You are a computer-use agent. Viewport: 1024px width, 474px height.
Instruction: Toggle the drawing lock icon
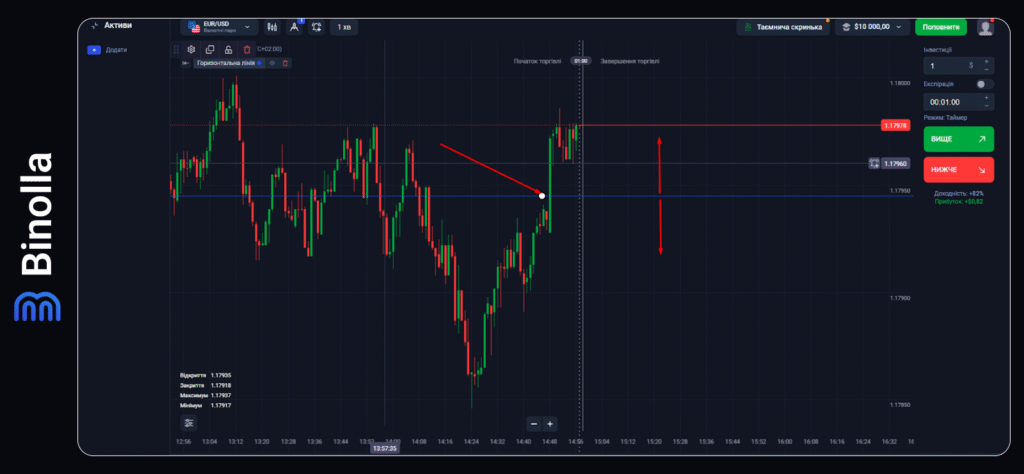[x=229, y=49]
